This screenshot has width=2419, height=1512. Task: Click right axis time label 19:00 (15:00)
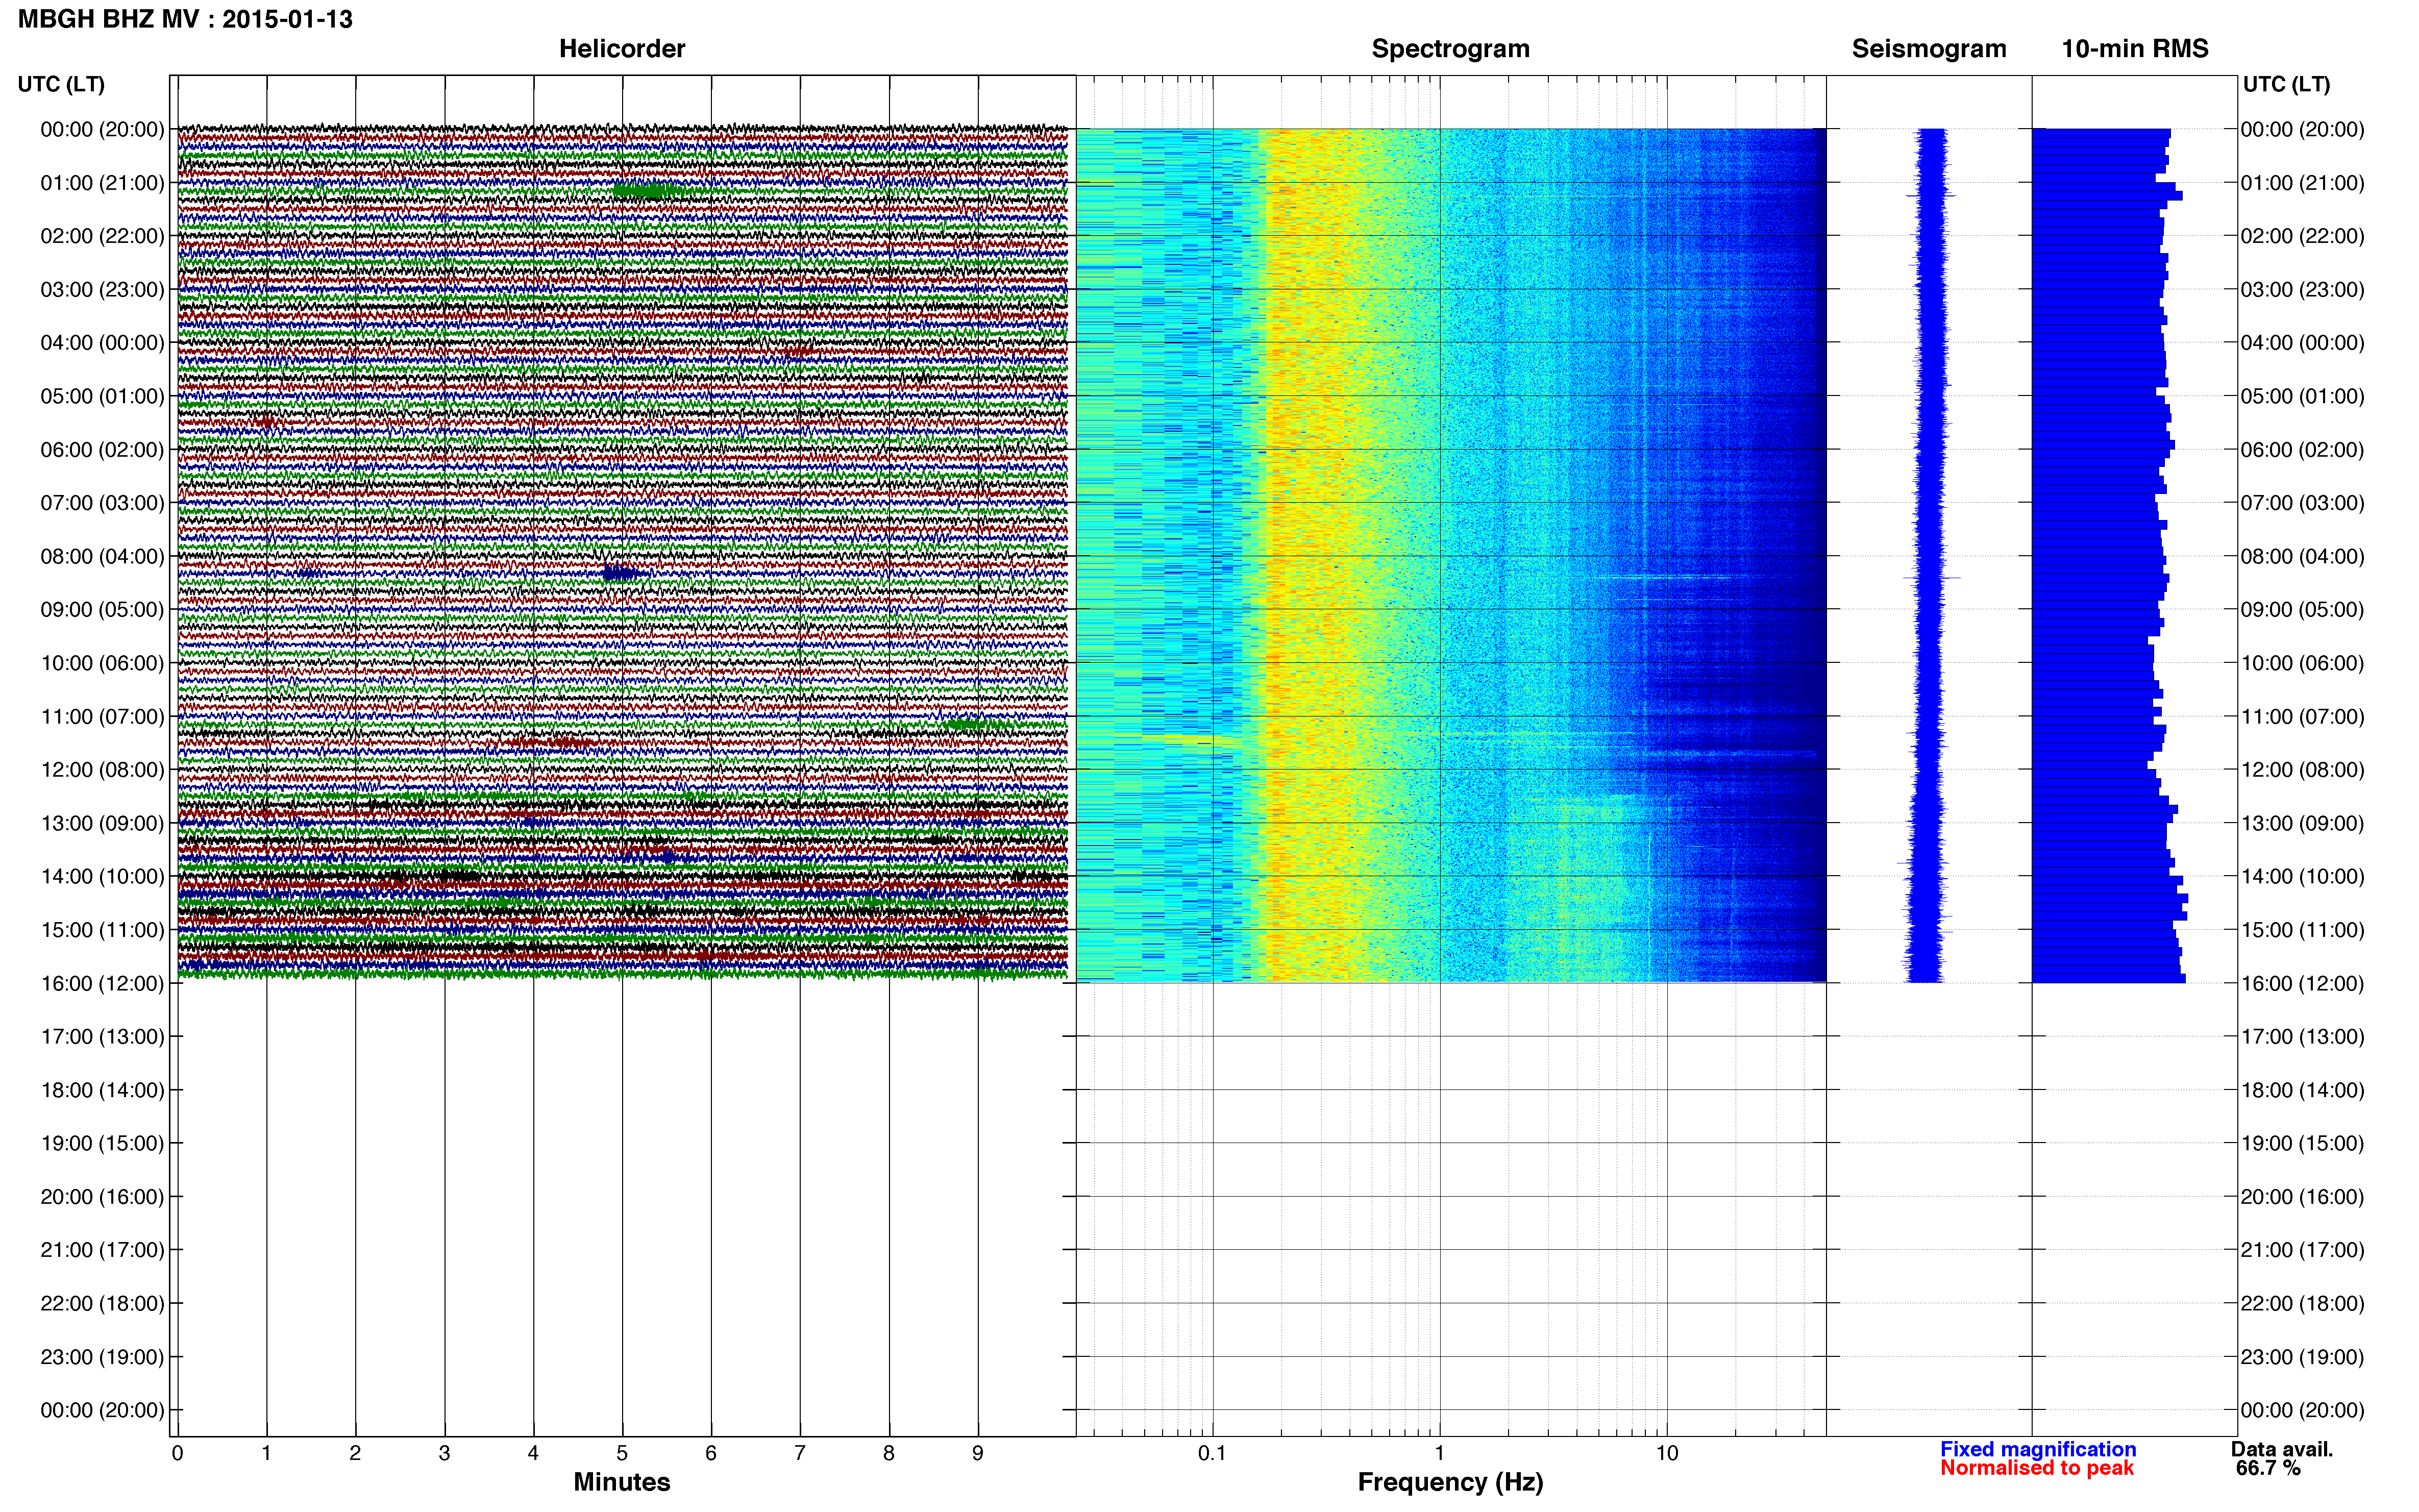point(2302,1143)
